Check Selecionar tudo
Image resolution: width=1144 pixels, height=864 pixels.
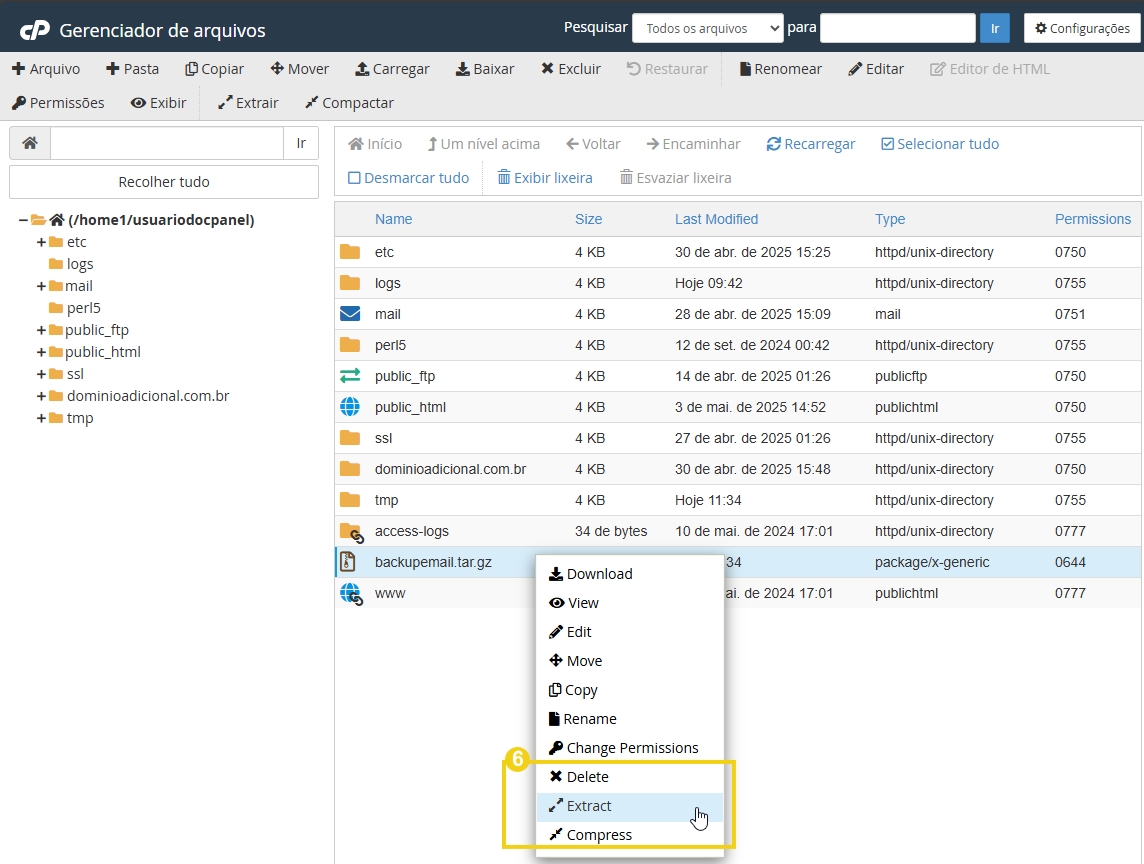coord(940,144)
